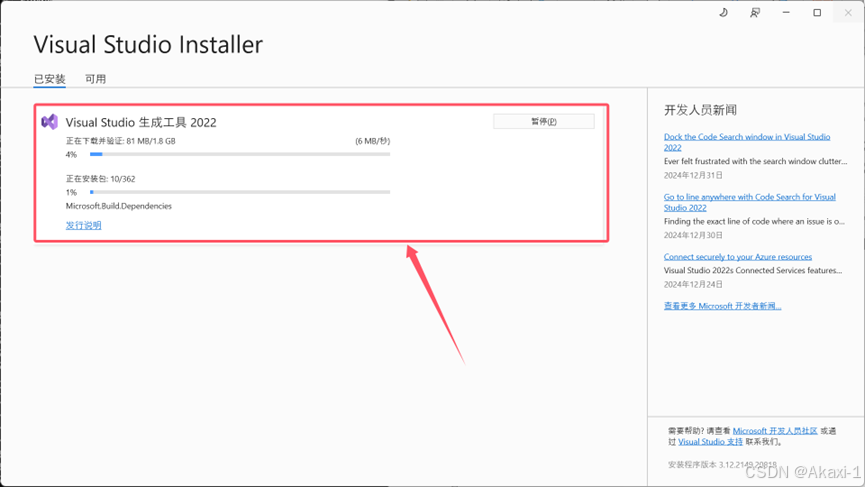Select 'Visual Studio 生成工具 2022' product title
Image resolution: width=865 pixels, height=487 pixels.
click(141, 122)
